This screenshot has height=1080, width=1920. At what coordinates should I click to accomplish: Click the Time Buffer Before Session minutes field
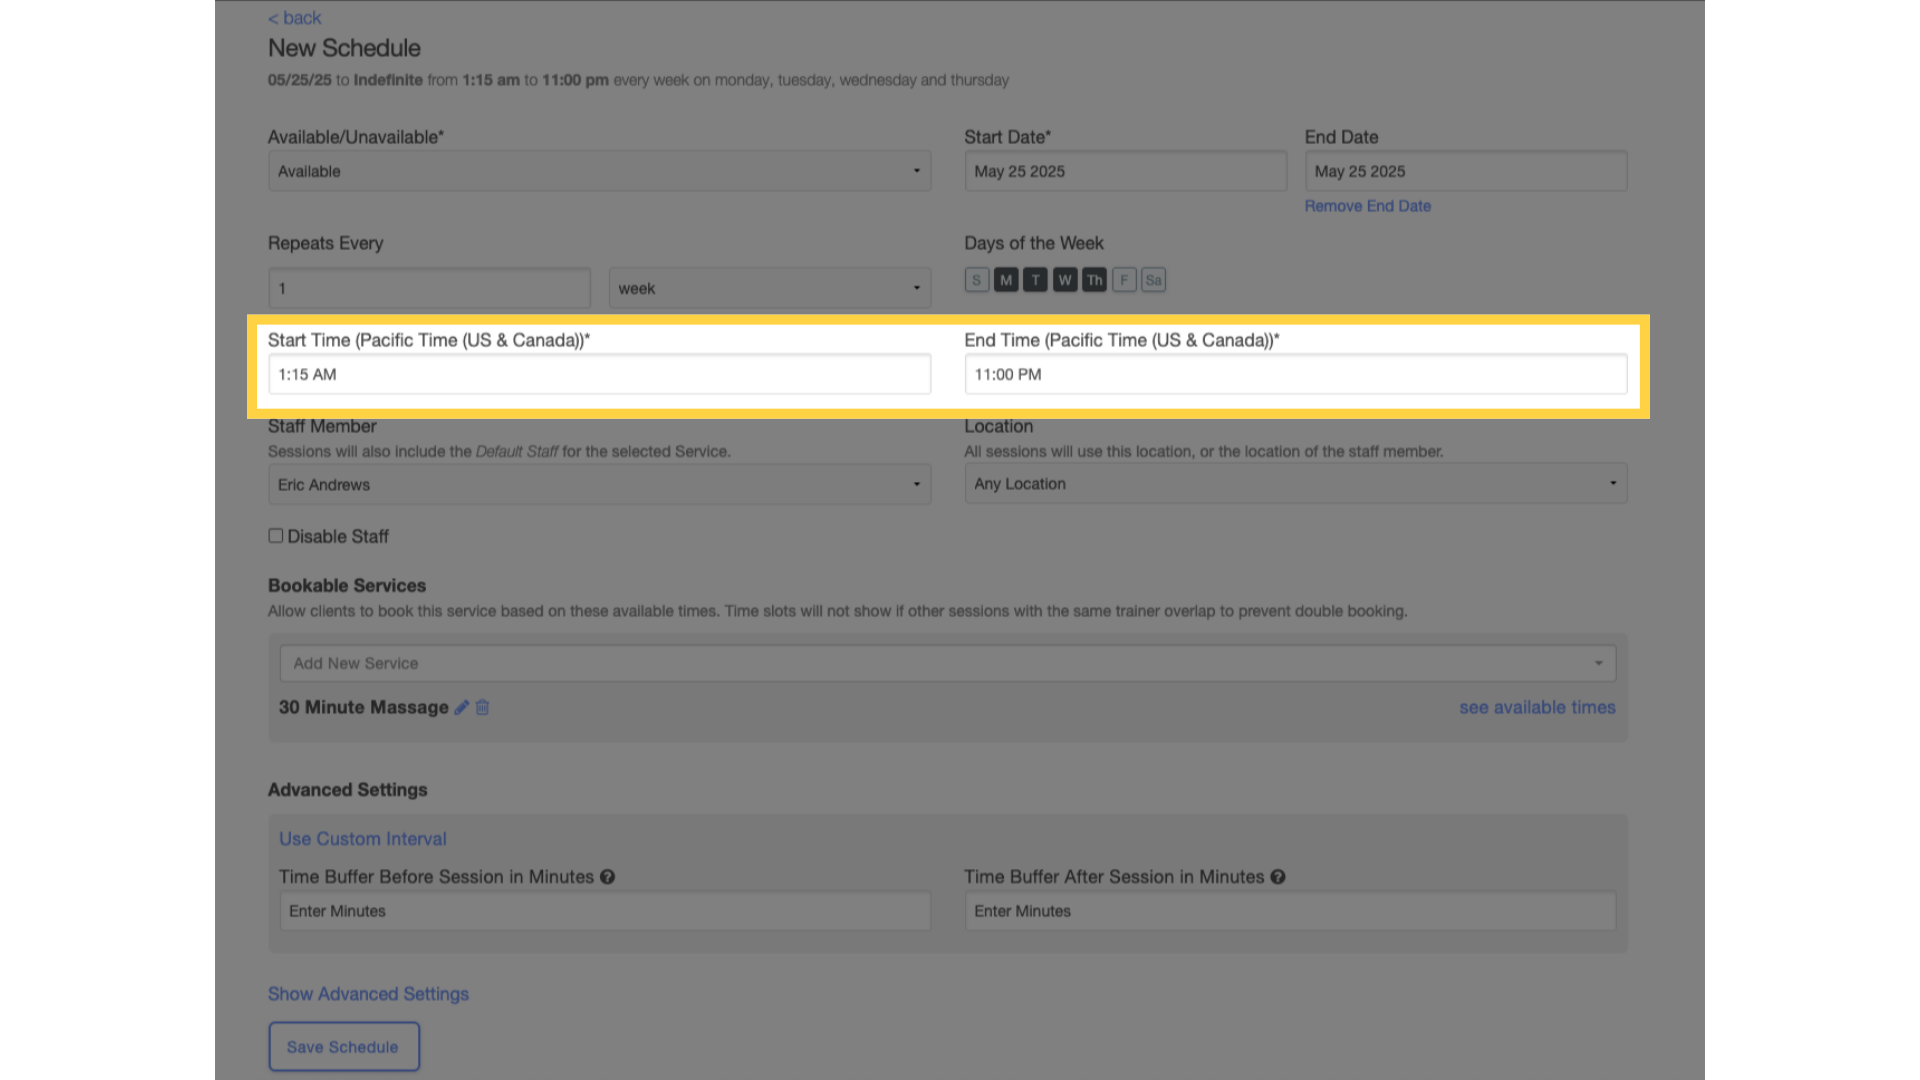[x=605, y=911]
